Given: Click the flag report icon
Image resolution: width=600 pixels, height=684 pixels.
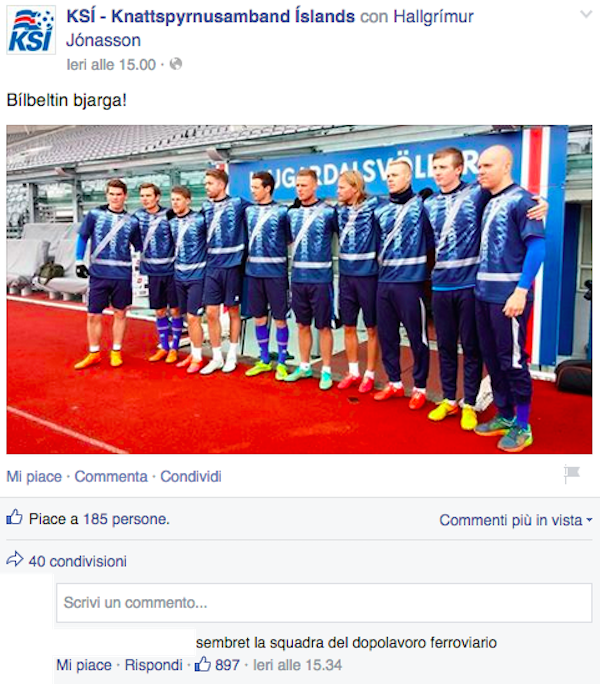Looking at the screenshot, I should 572,474.
